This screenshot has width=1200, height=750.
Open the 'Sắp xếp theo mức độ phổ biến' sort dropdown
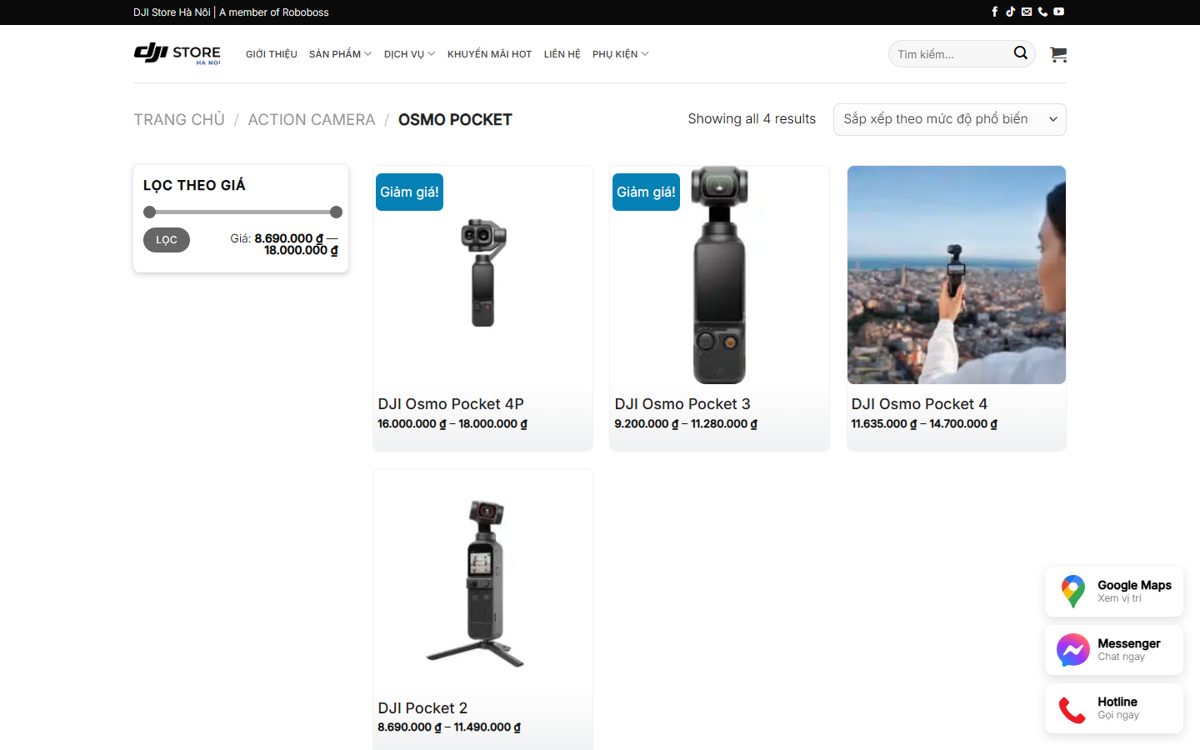950,119
